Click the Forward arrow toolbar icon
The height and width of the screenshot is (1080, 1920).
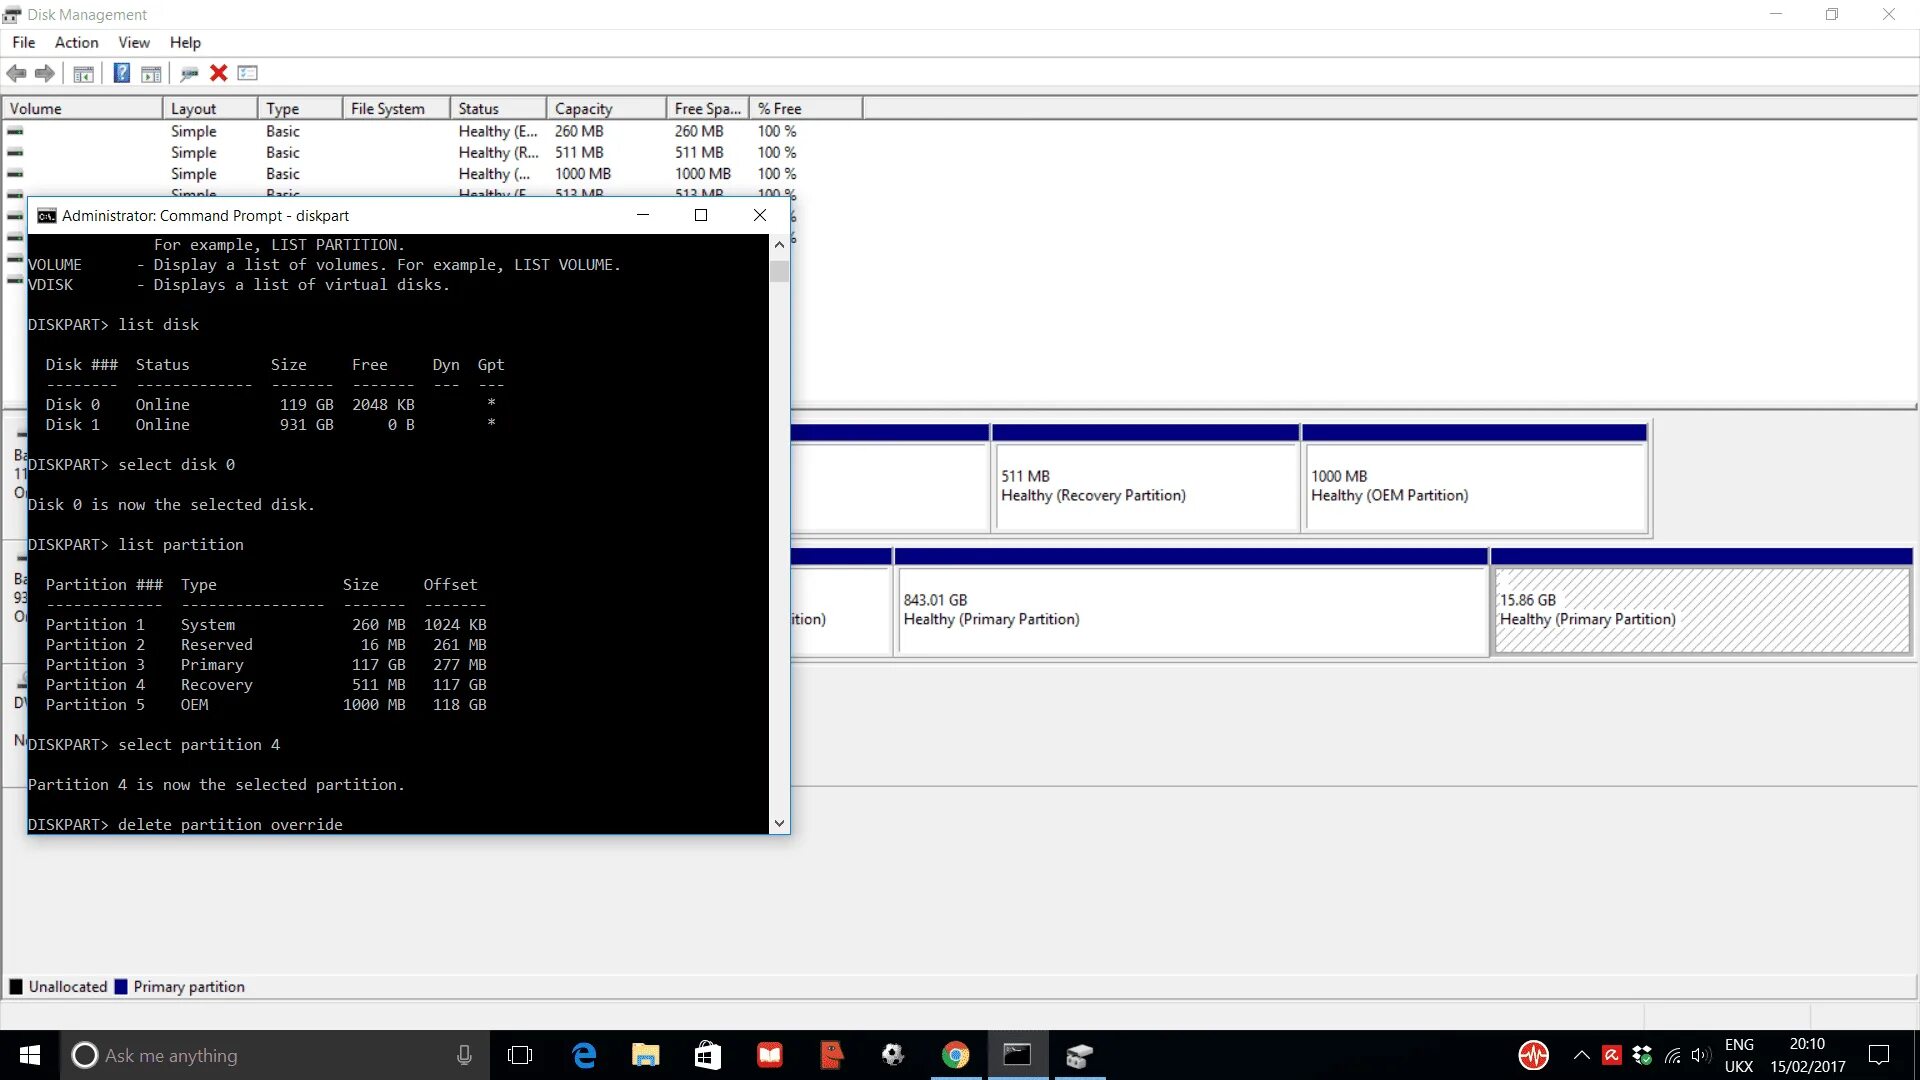pyautogui.click(x=45, y=73)
